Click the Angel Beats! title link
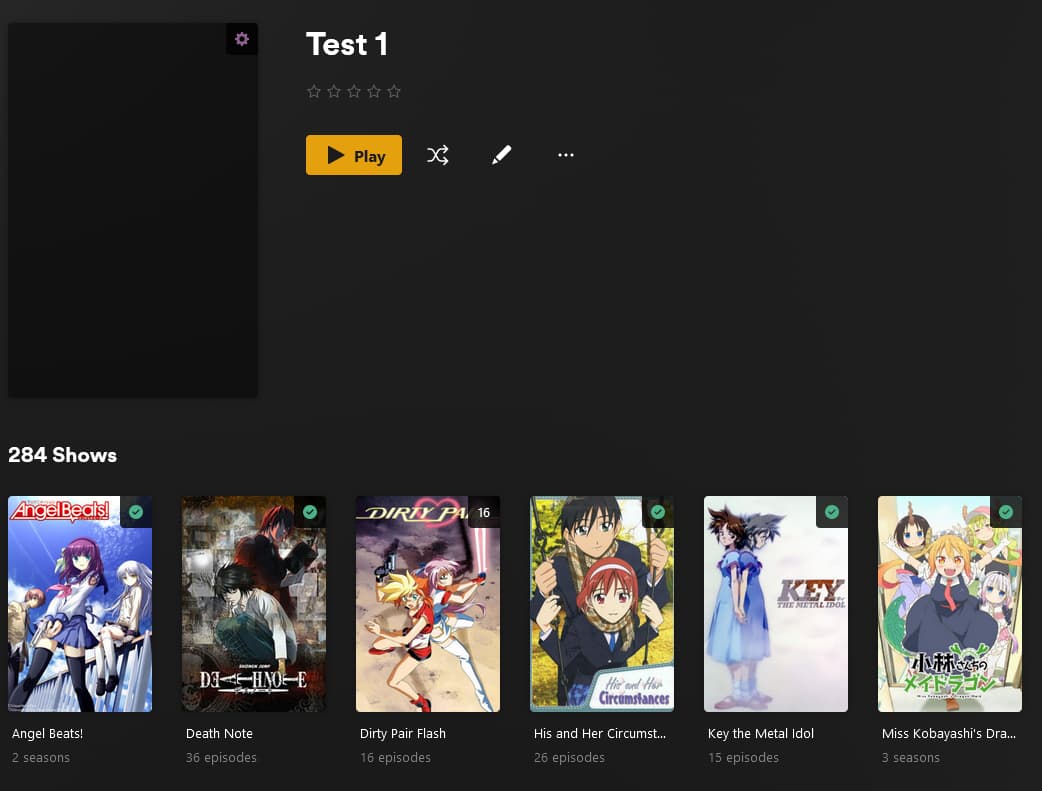 click(x=47, y=733)
